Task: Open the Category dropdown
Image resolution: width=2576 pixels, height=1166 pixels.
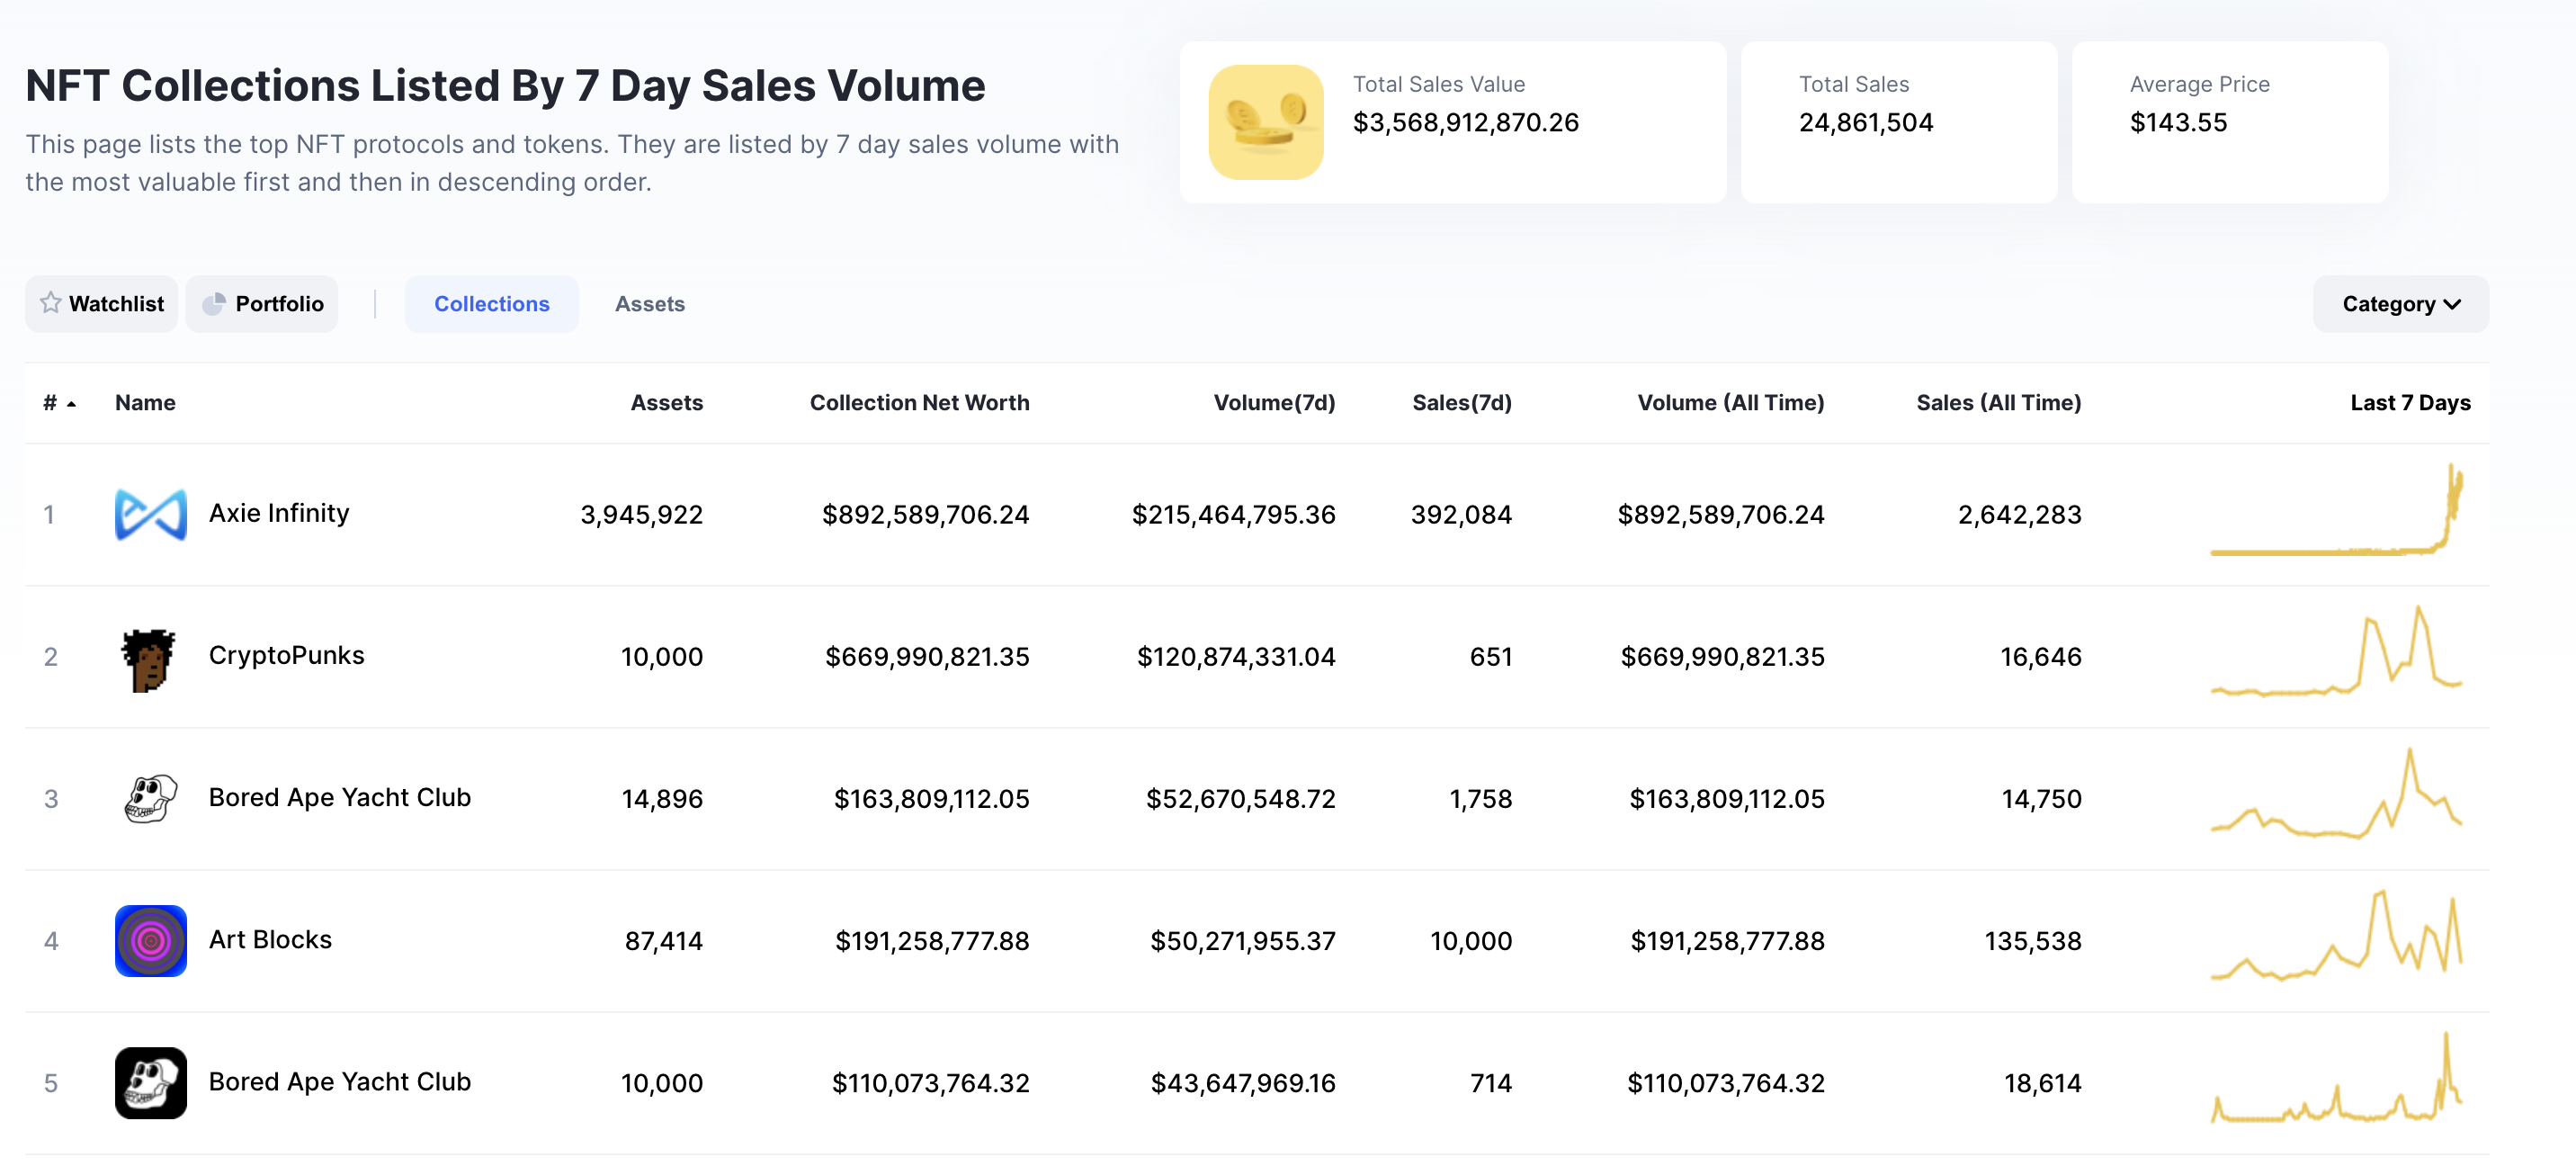Action: pos(2400,304)
